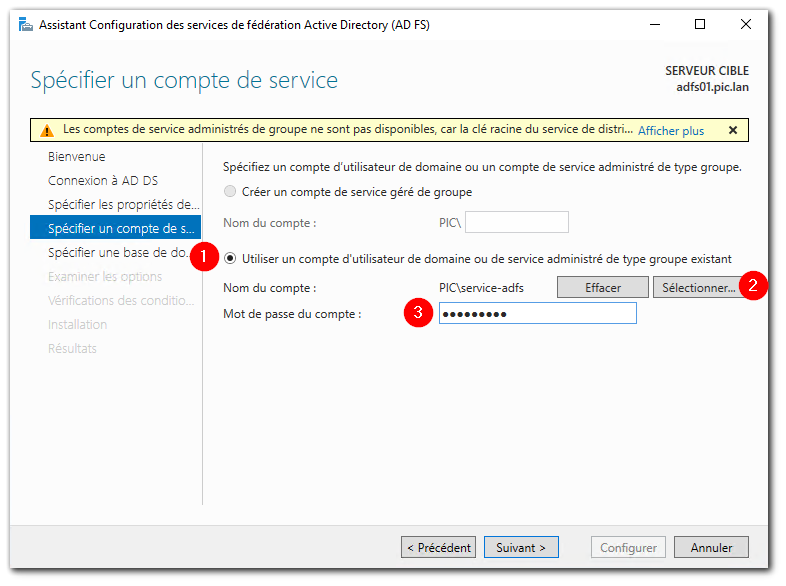Minimize the AD FS wizard window
786x586 pixels.
point(655,24)
